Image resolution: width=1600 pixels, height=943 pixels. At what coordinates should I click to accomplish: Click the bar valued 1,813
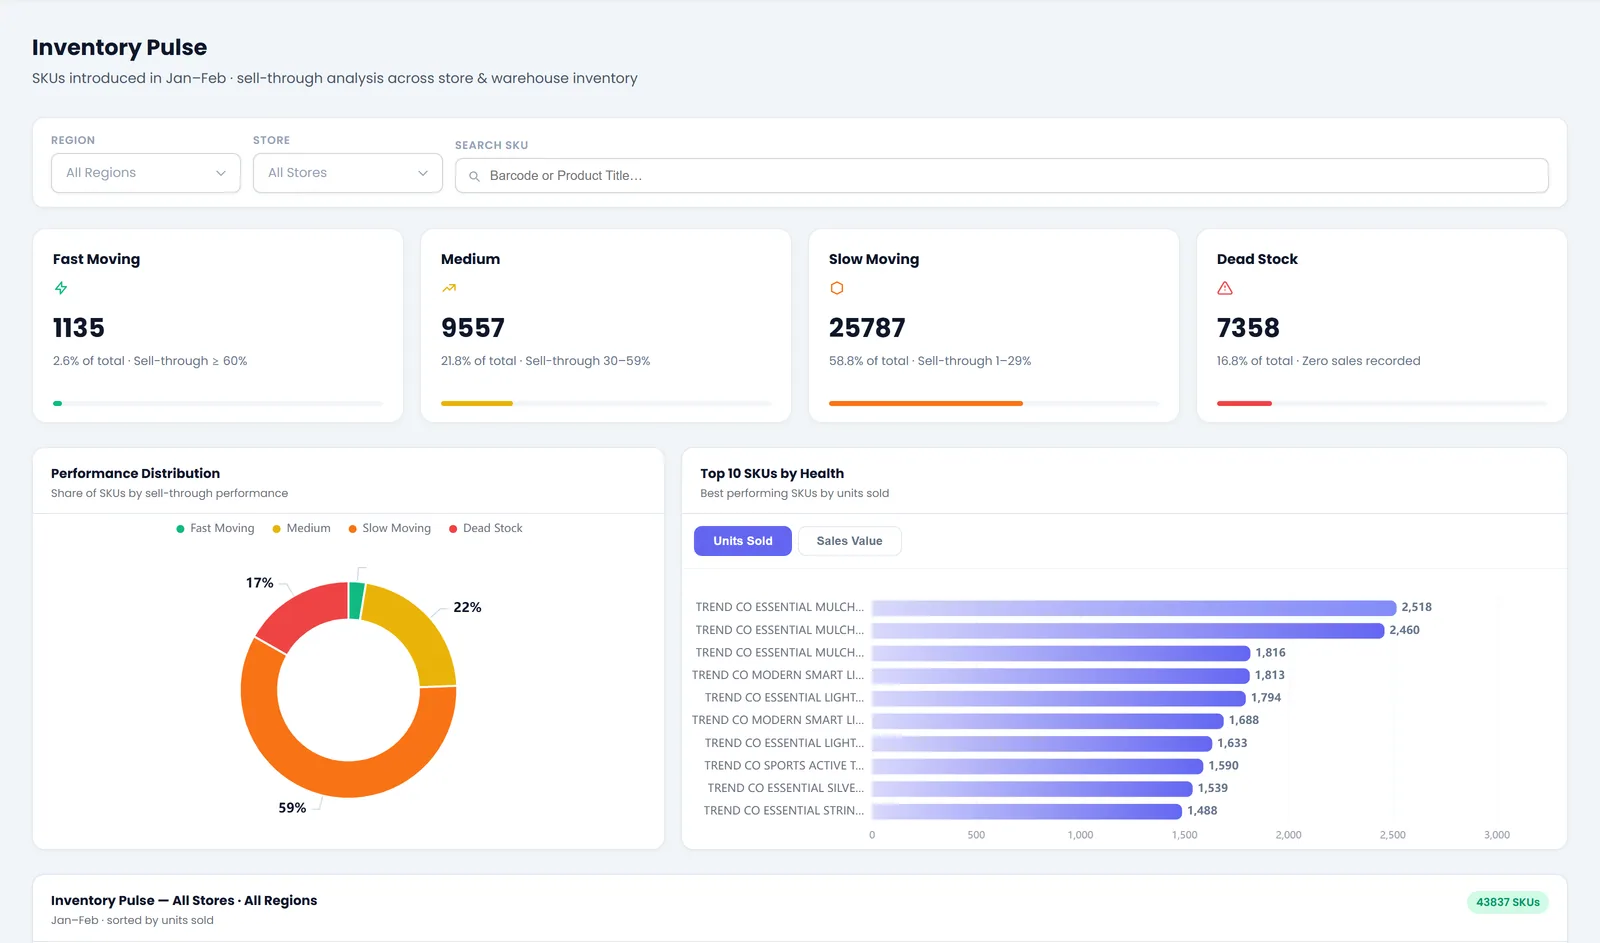(x=1061, y=675)
